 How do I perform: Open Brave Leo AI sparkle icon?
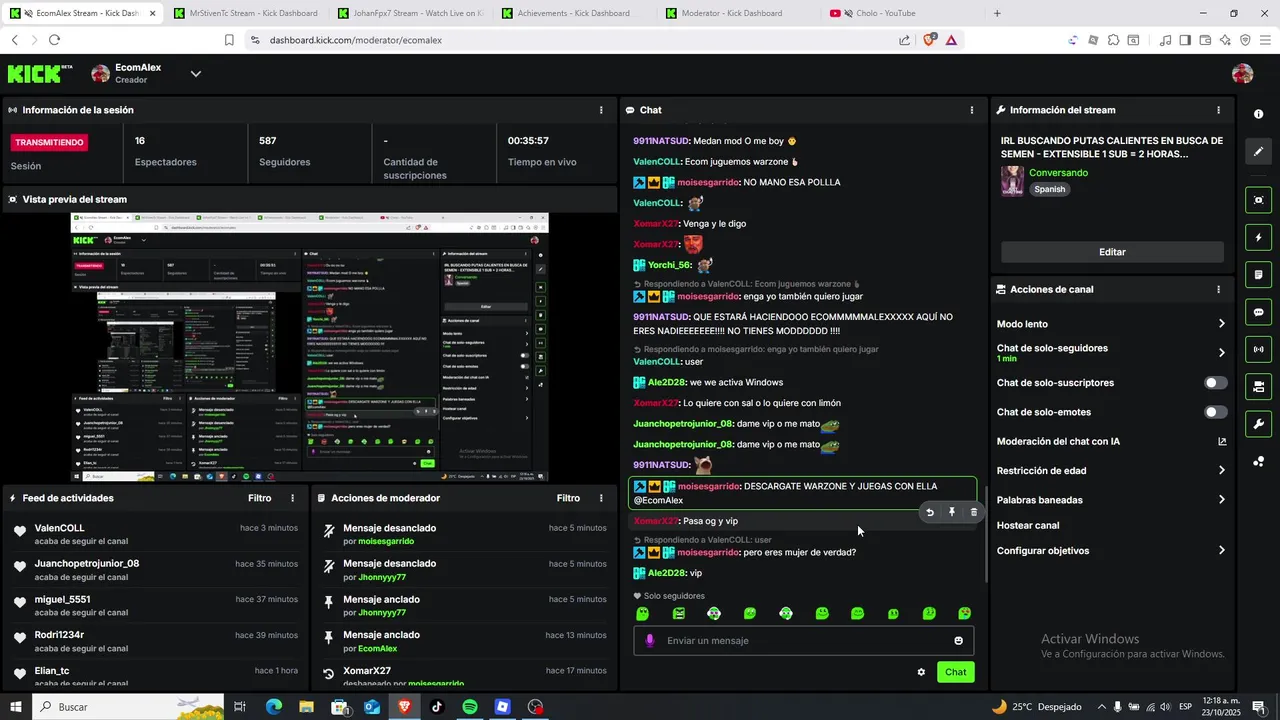[1225, 40]
